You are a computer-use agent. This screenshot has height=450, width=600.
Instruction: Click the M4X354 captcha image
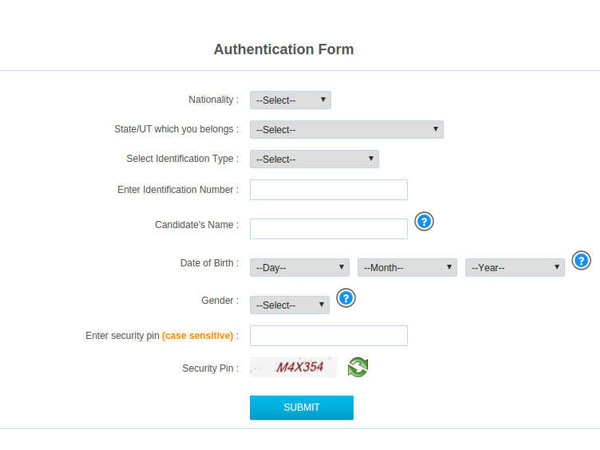point(293,367)
